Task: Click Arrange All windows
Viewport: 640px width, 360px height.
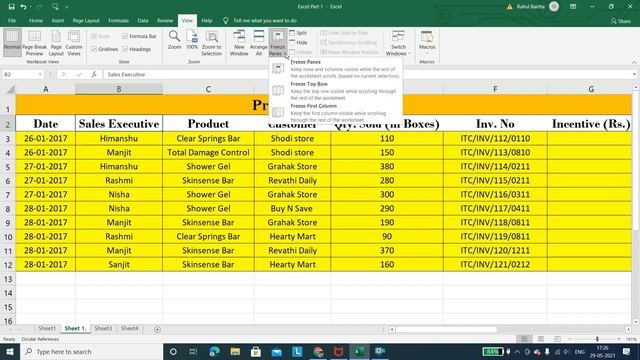Action: 259,43
